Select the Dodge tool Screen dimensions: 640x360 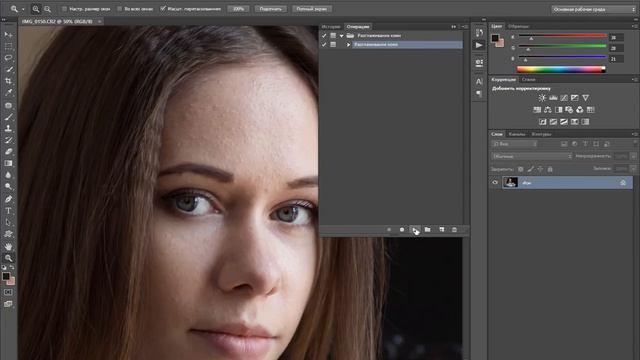tap(8, 186)
